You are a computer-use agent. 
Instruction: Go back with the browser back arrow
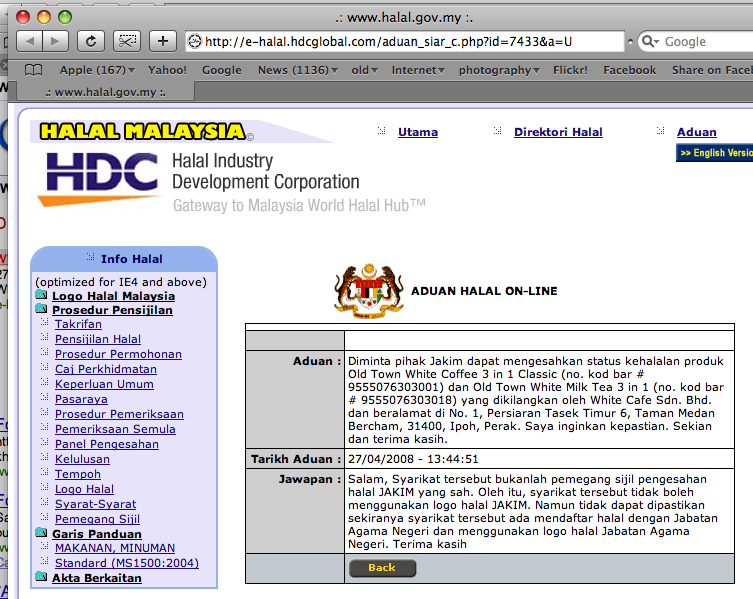tap(30, 41)
